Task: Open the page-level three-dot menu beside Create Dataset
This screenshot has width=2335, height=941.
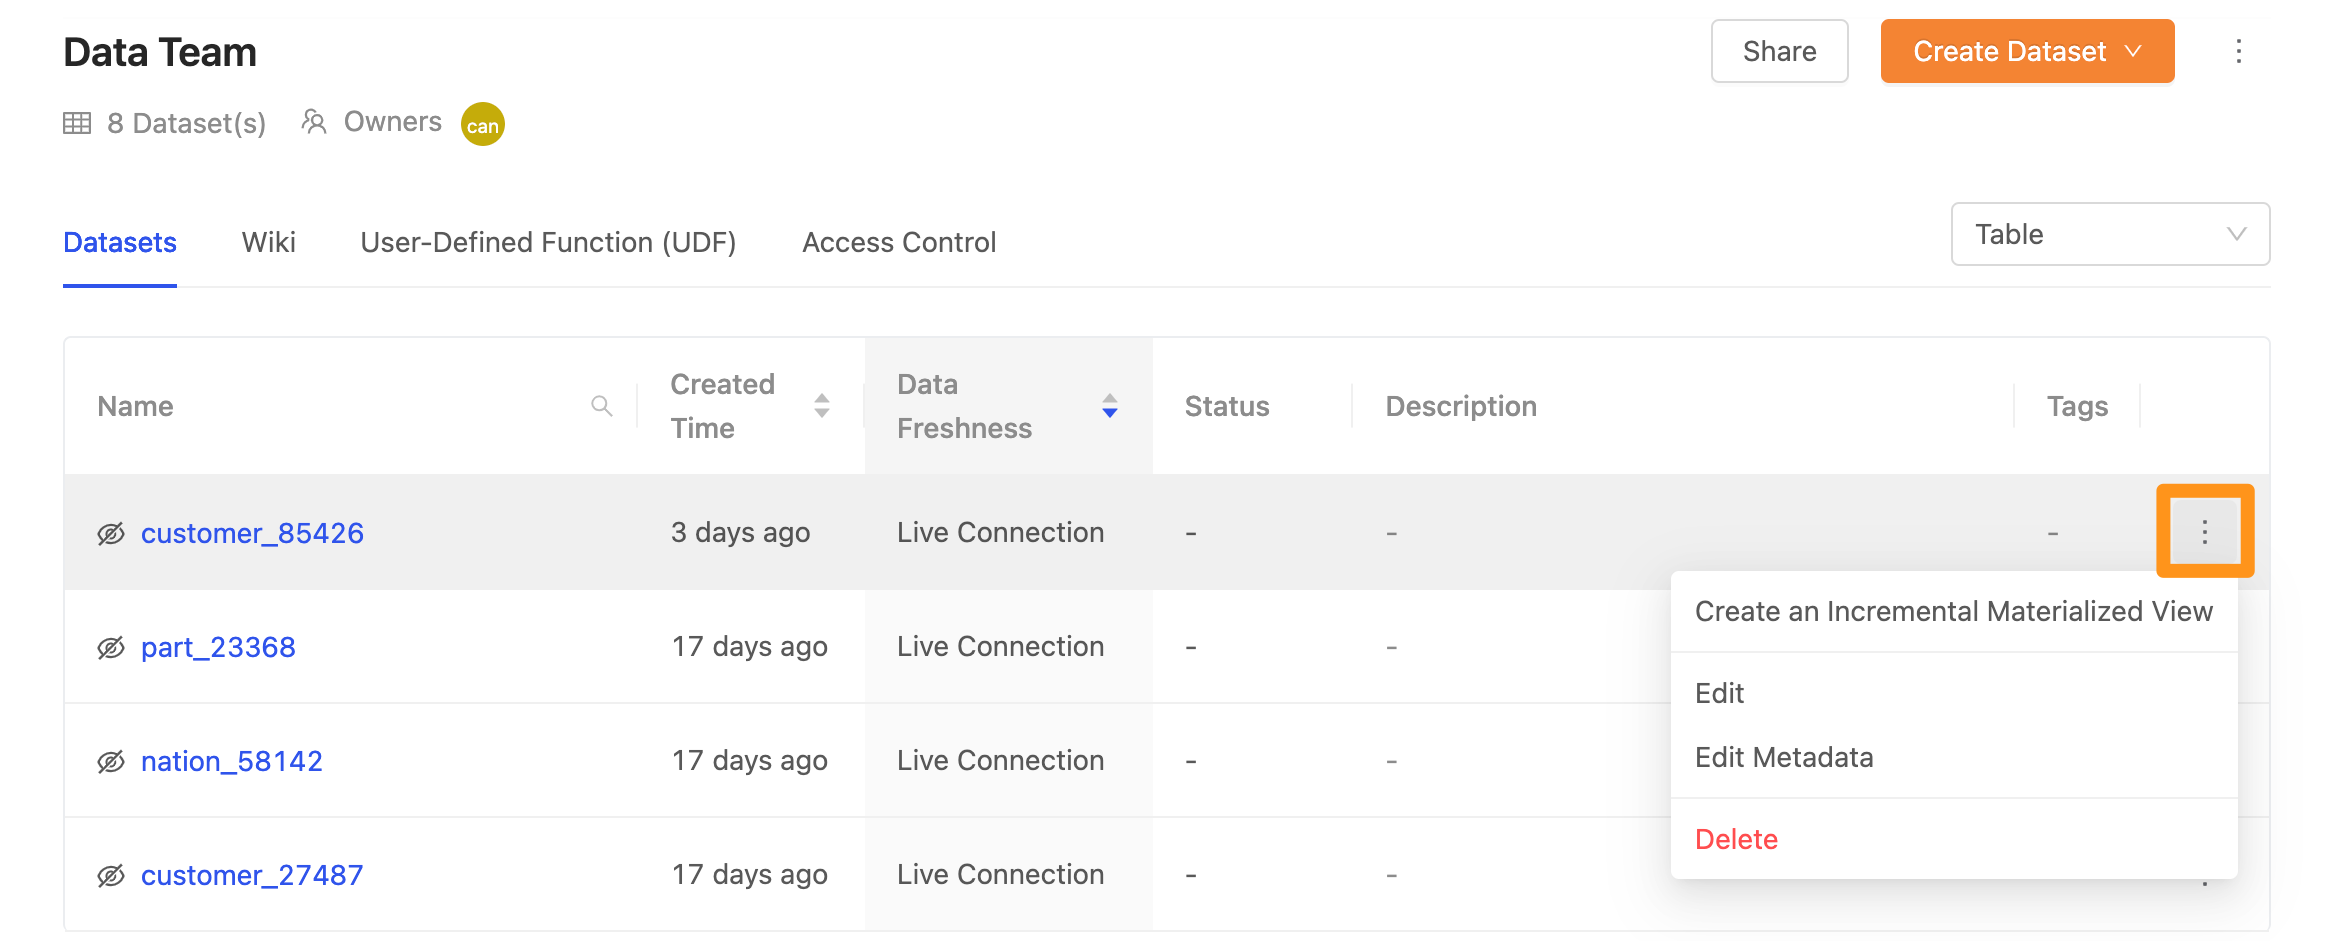Action: click(2238, 51)
